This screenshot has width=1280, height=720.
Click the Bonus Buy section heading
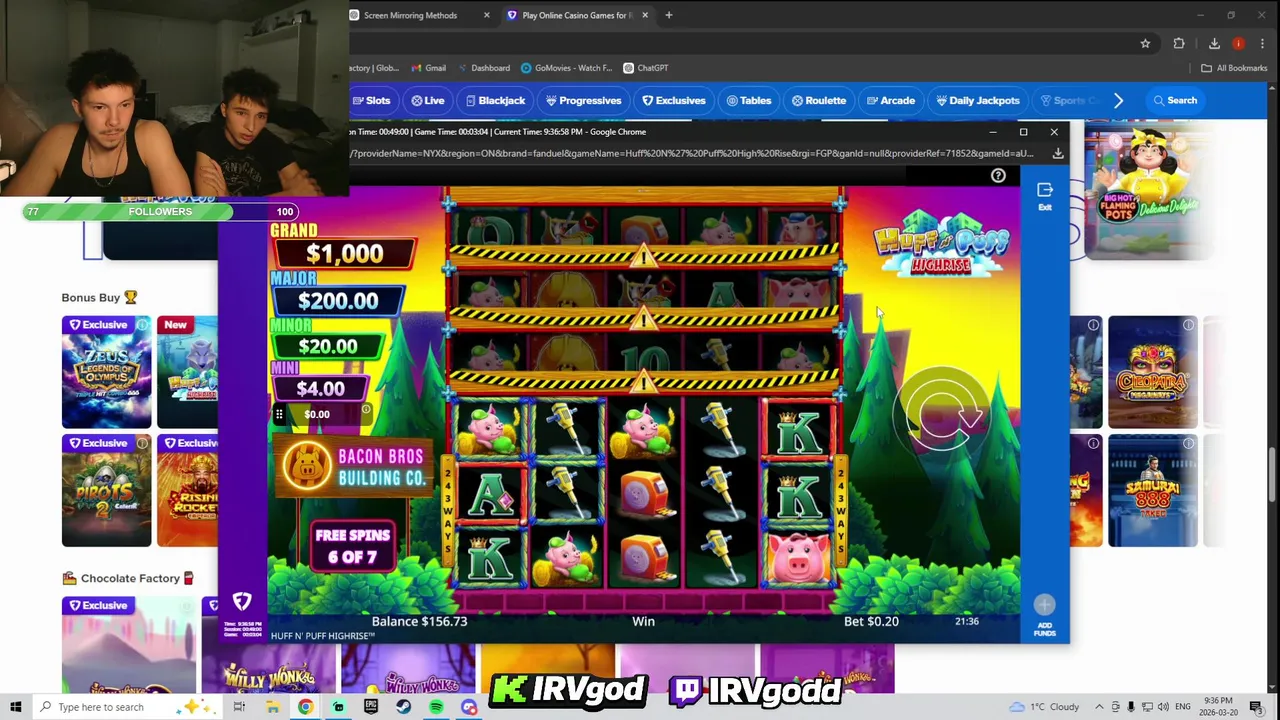pos(99,297)
